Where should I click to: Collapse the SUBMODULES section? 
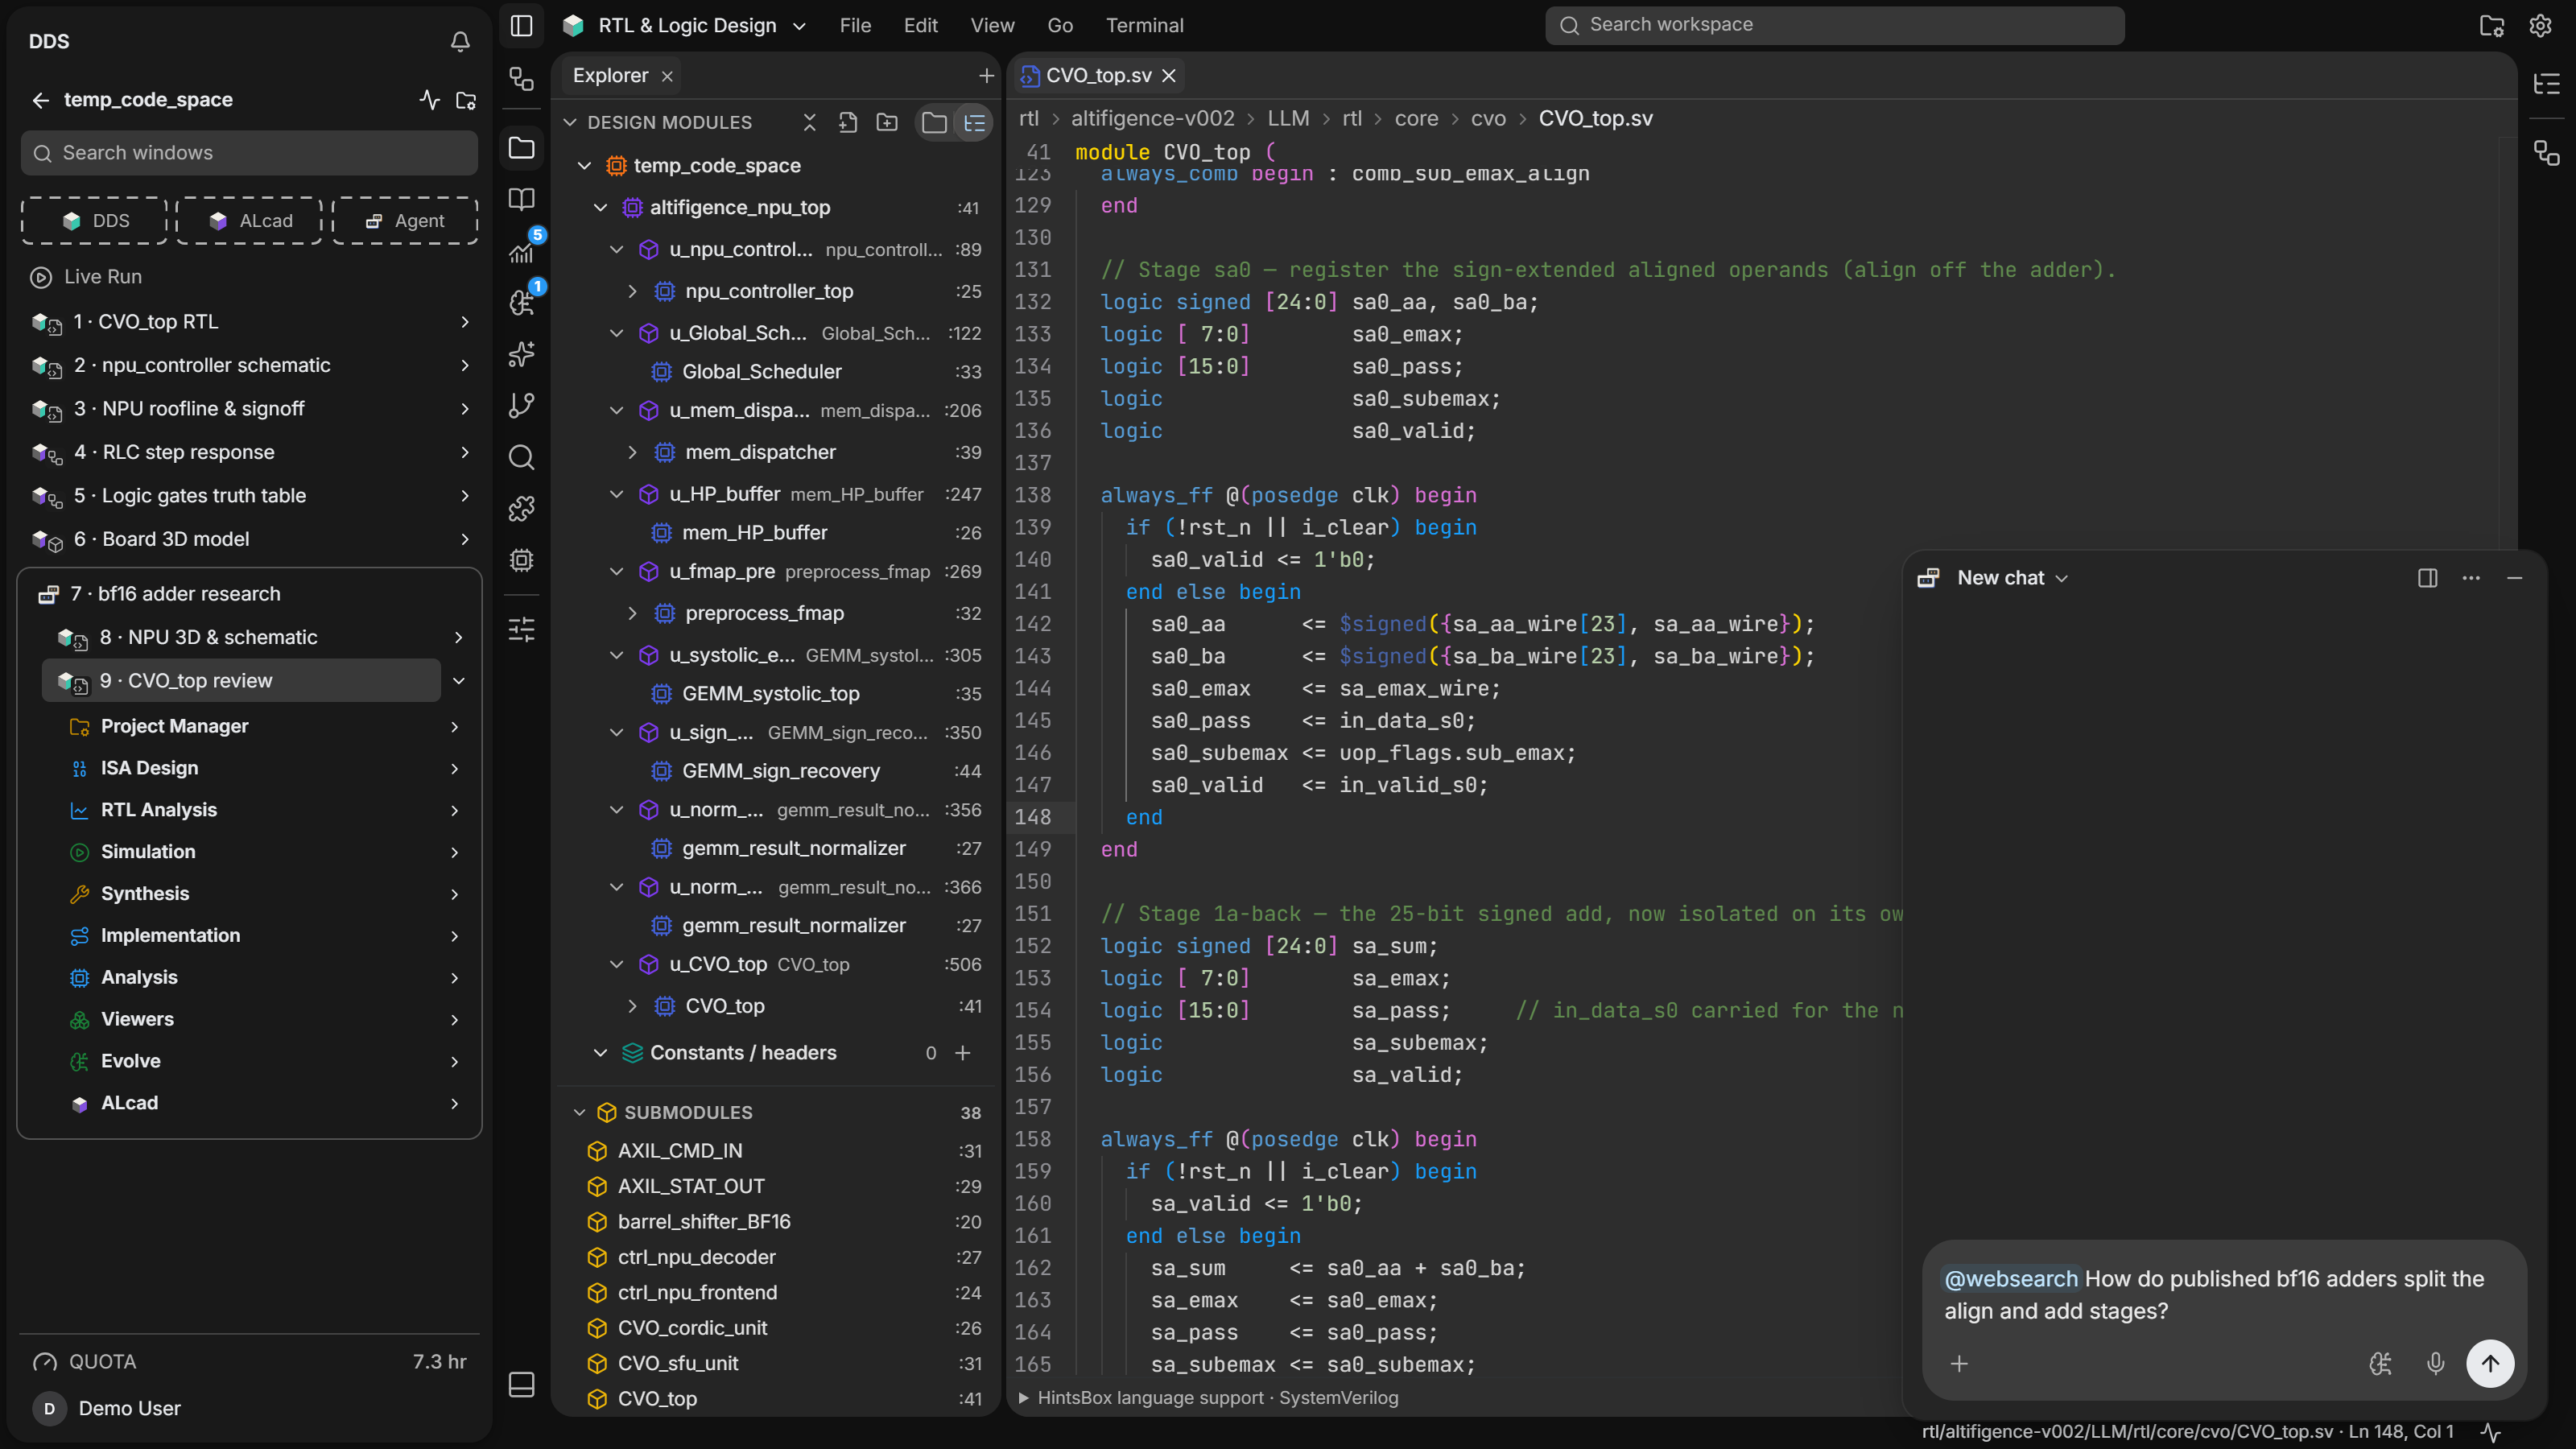[x=579, y=1112]
